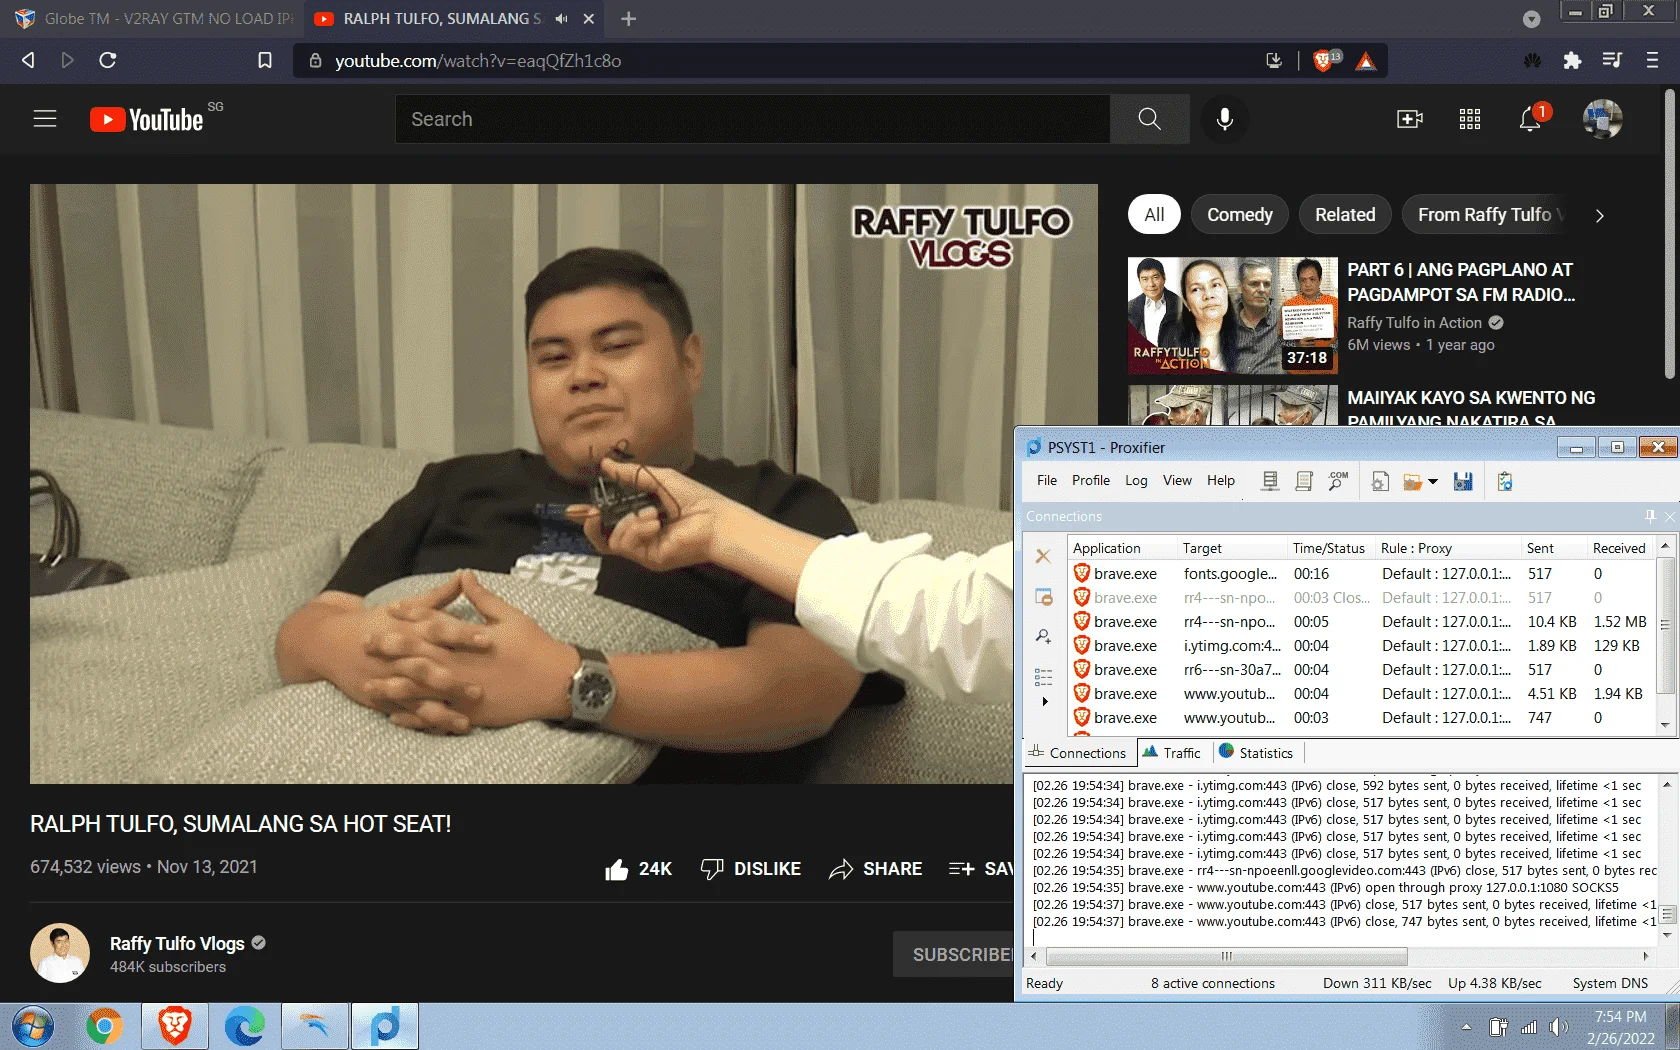Open the volume control in system tray
This screenshot has height=1050, width=1680.
(1558, 1027)
